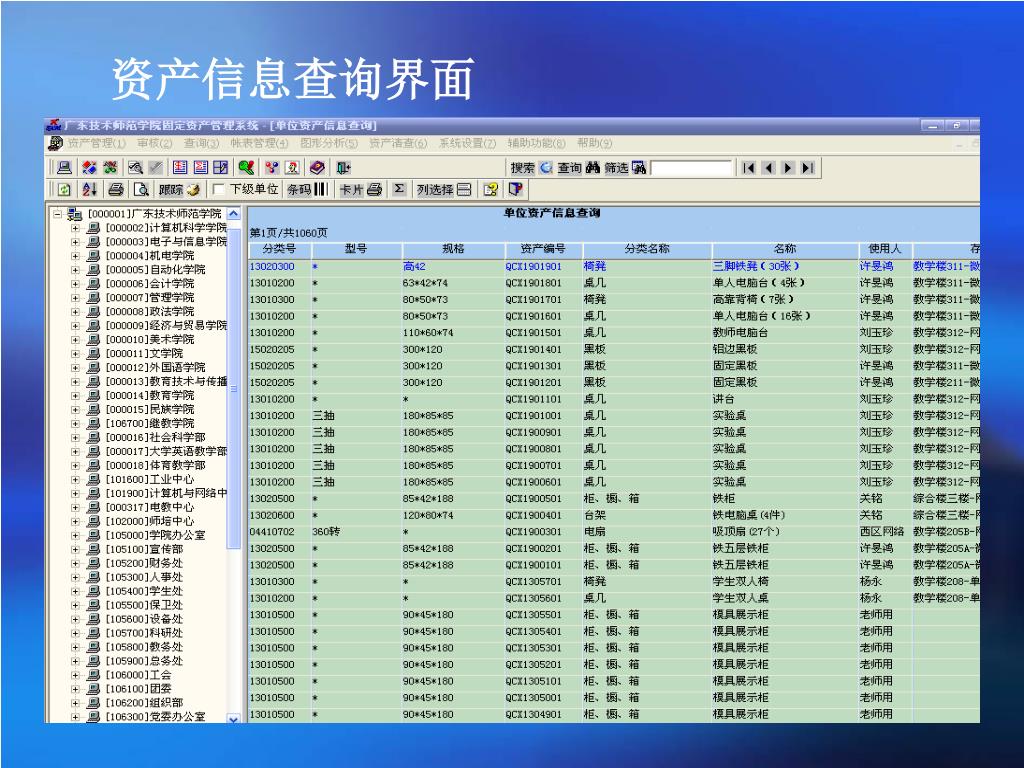The height and width of the screenshot is (768, 1024).
Task: Click the search text input field
Action: point(692,168)
